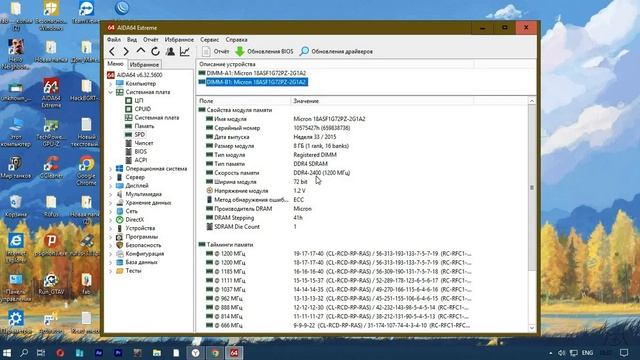Open the Отчёт menu in the menu bar

[x=151, y=40]
